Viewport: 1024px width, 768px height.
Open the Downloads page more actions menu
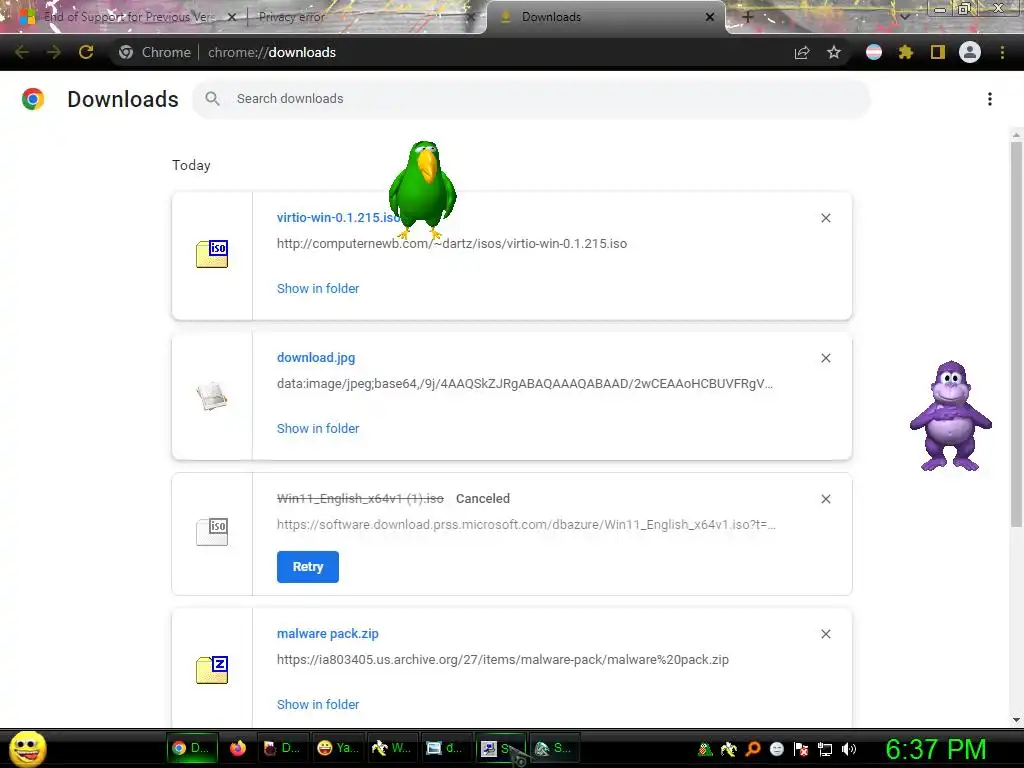(x=990, y=99)
